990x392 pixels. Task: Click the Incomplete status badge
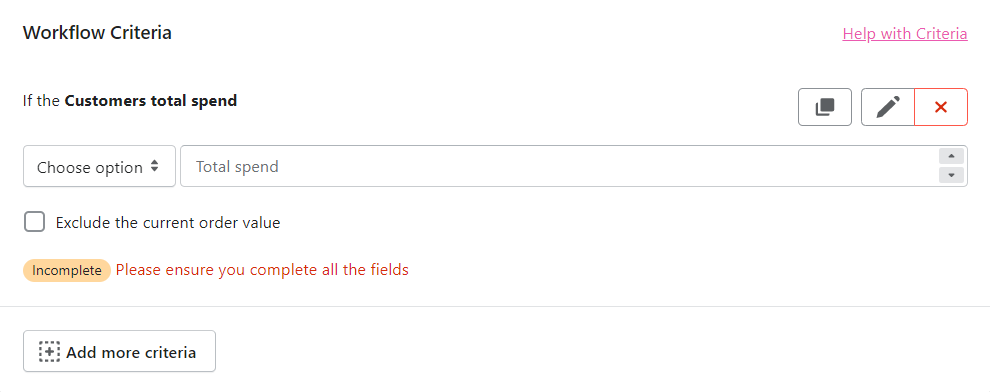click(67, 270)
